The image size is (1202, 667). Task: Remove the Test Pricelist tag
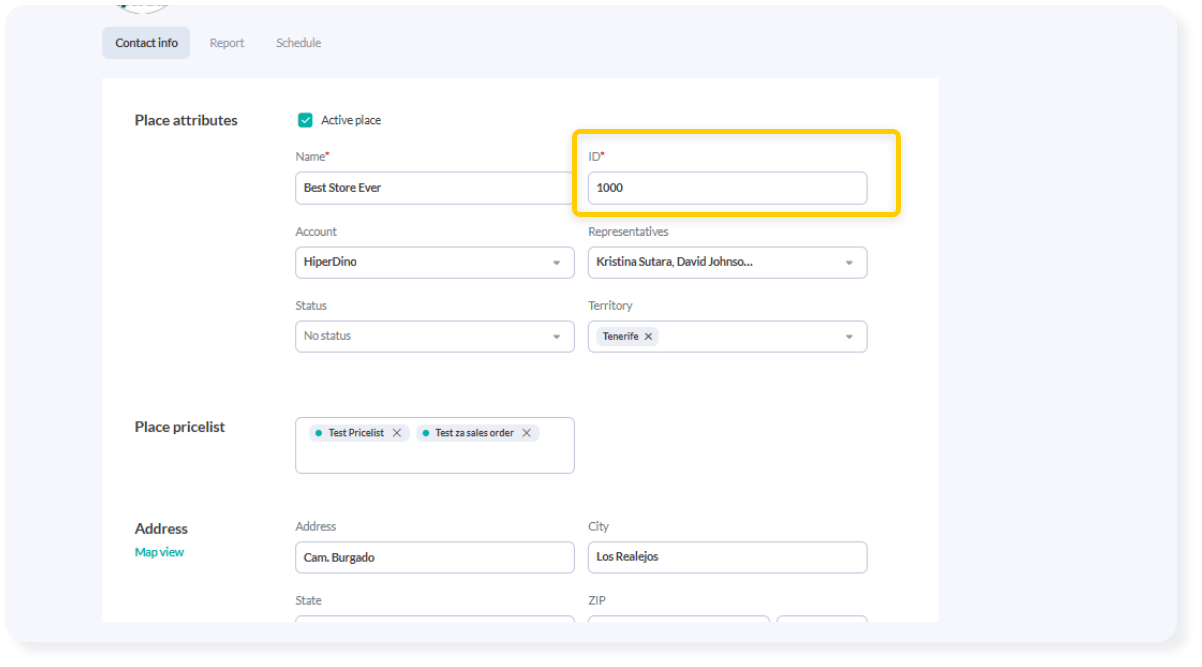[397, 433]
